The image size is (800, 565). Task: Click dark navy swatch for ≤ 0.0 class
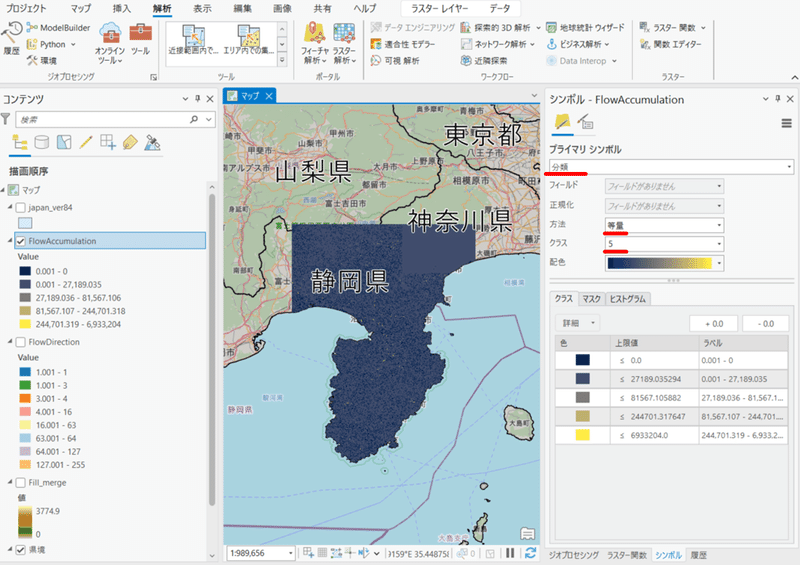coord(582,360)
